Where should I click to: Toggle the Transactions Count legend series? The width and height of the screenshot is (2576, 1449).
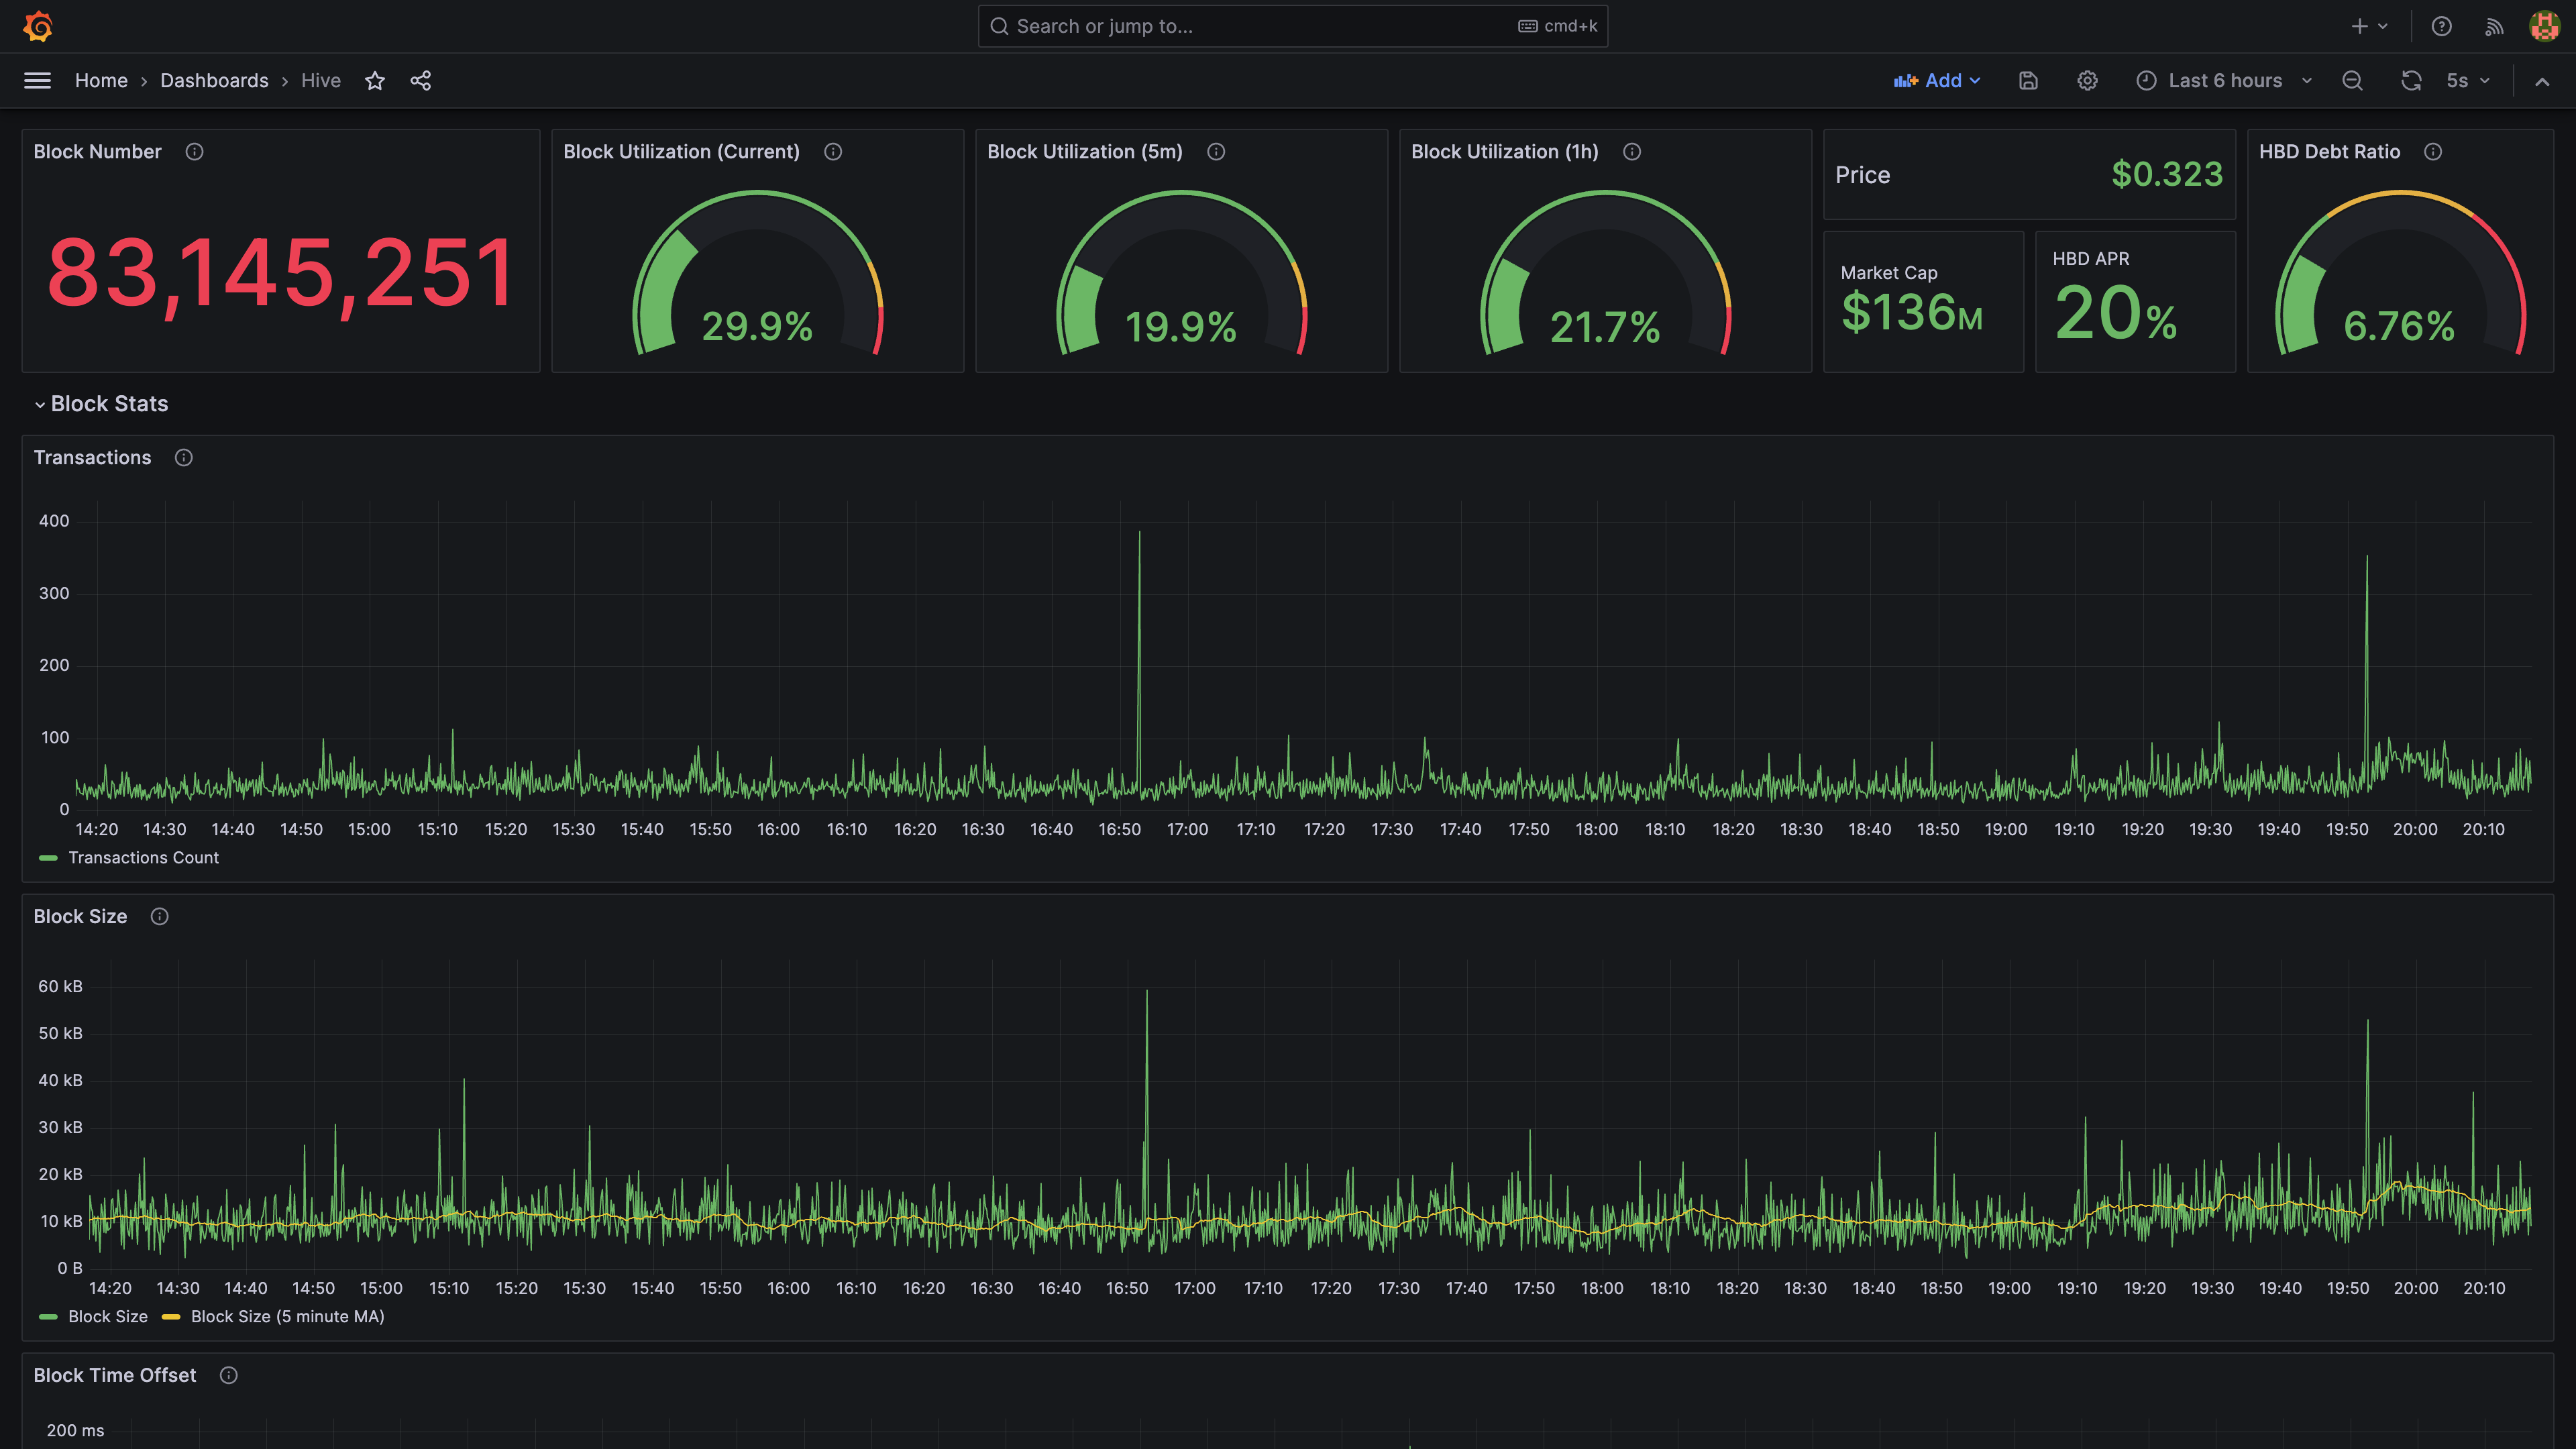(143, 858)
